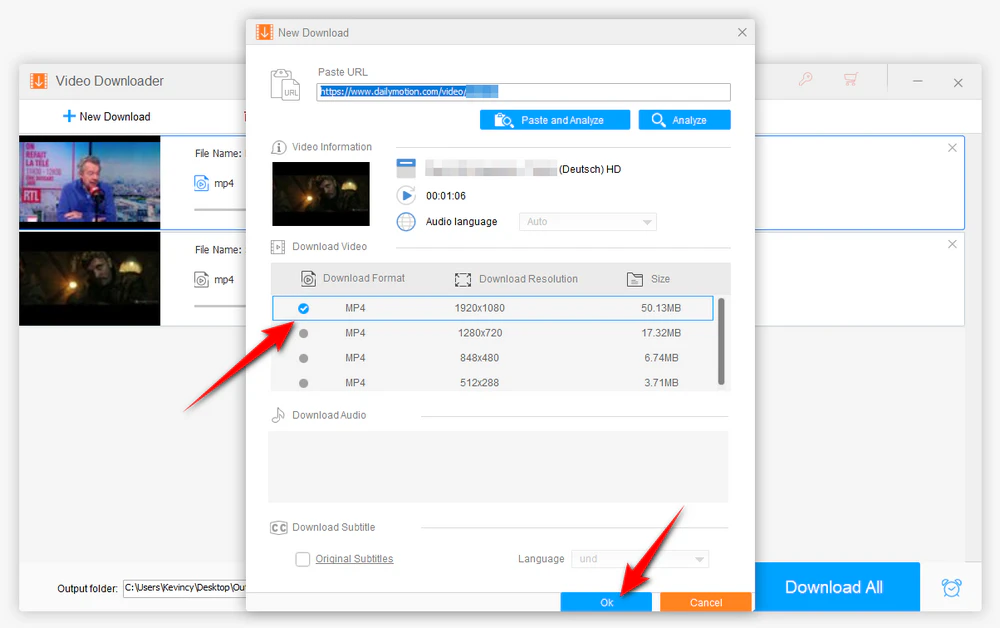Screen dimensions: 1000x628
Task: Click the Audio language globe icon
Action: pos(406,221)
